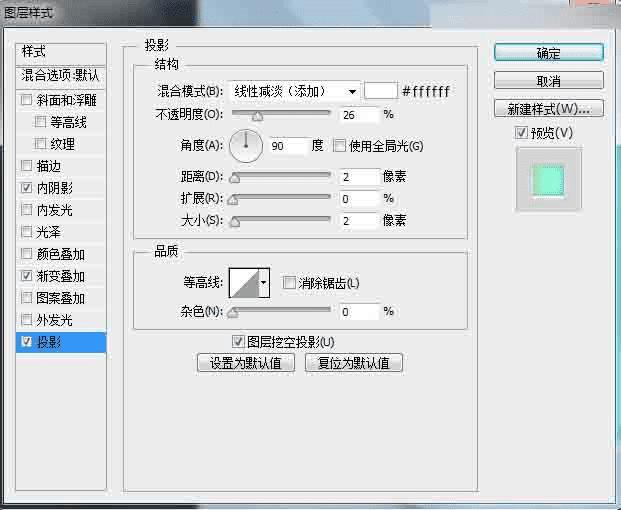This screenshot has width=621, height=510.
Task: Enable the 描边 stroke checkbox
Action: (x=26, y=166)
